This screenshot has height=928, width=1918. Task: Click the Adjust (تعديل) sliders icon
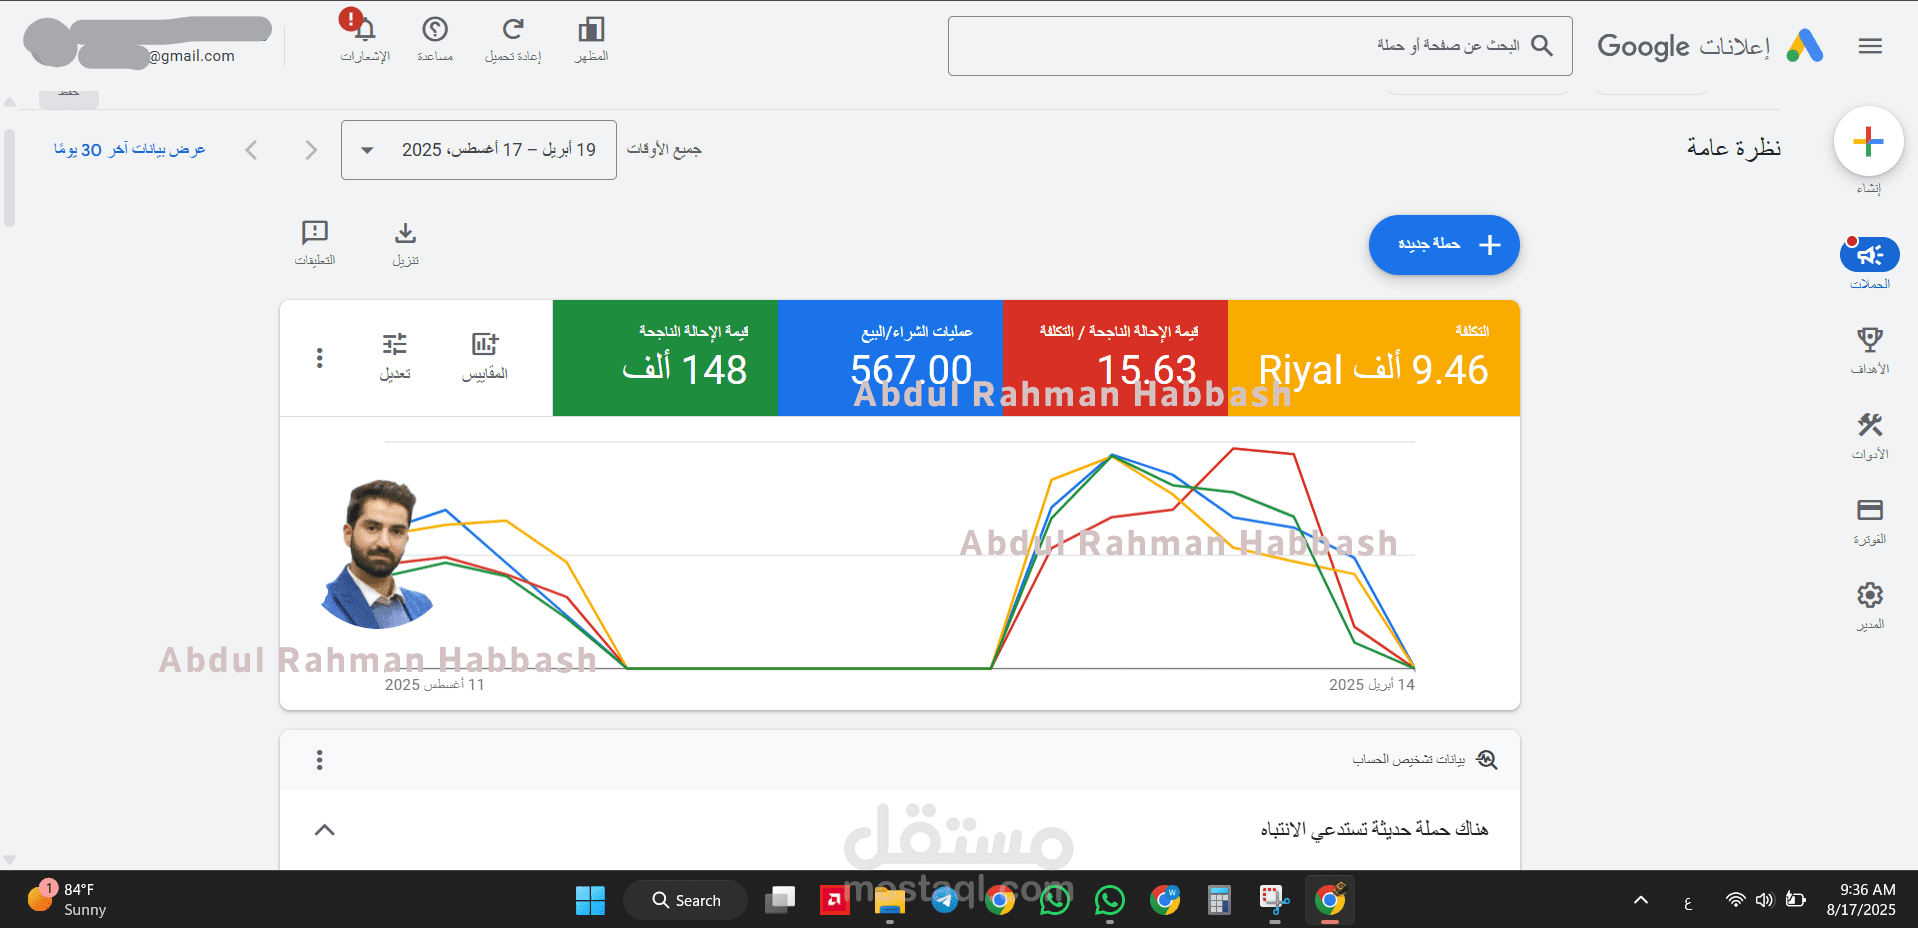[x=395, y=357]
